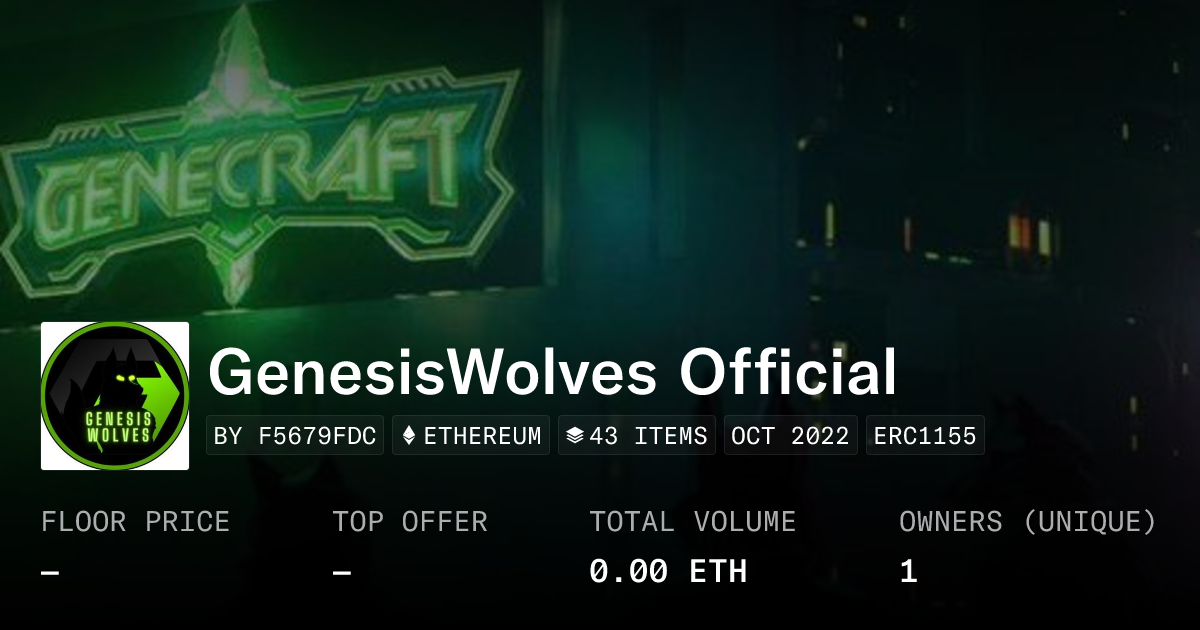Click the Genesis Wolves collection avatar

tap(115, 396)
